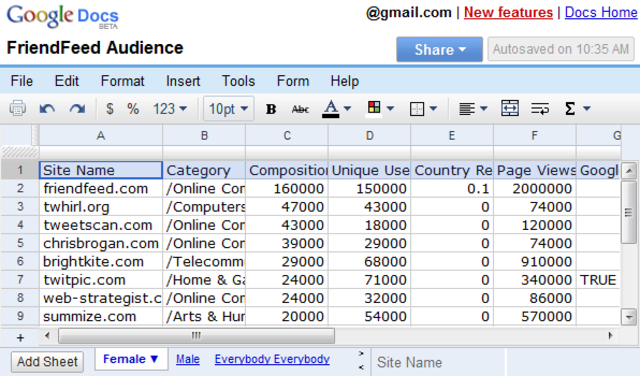Click the sheet tabs scroll left arrow

pos(361,367)
